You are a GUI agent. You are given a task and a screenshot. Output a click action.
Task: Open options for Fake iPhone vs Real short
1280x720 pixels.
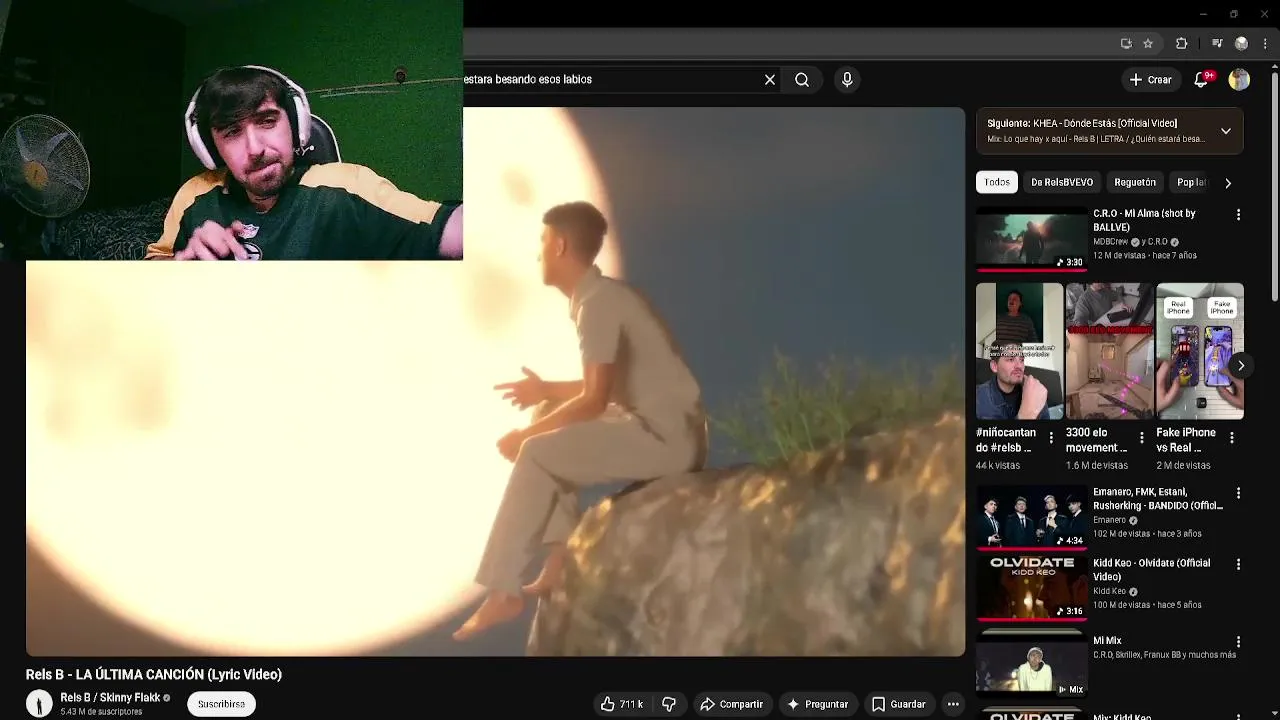pos(1232,438)
